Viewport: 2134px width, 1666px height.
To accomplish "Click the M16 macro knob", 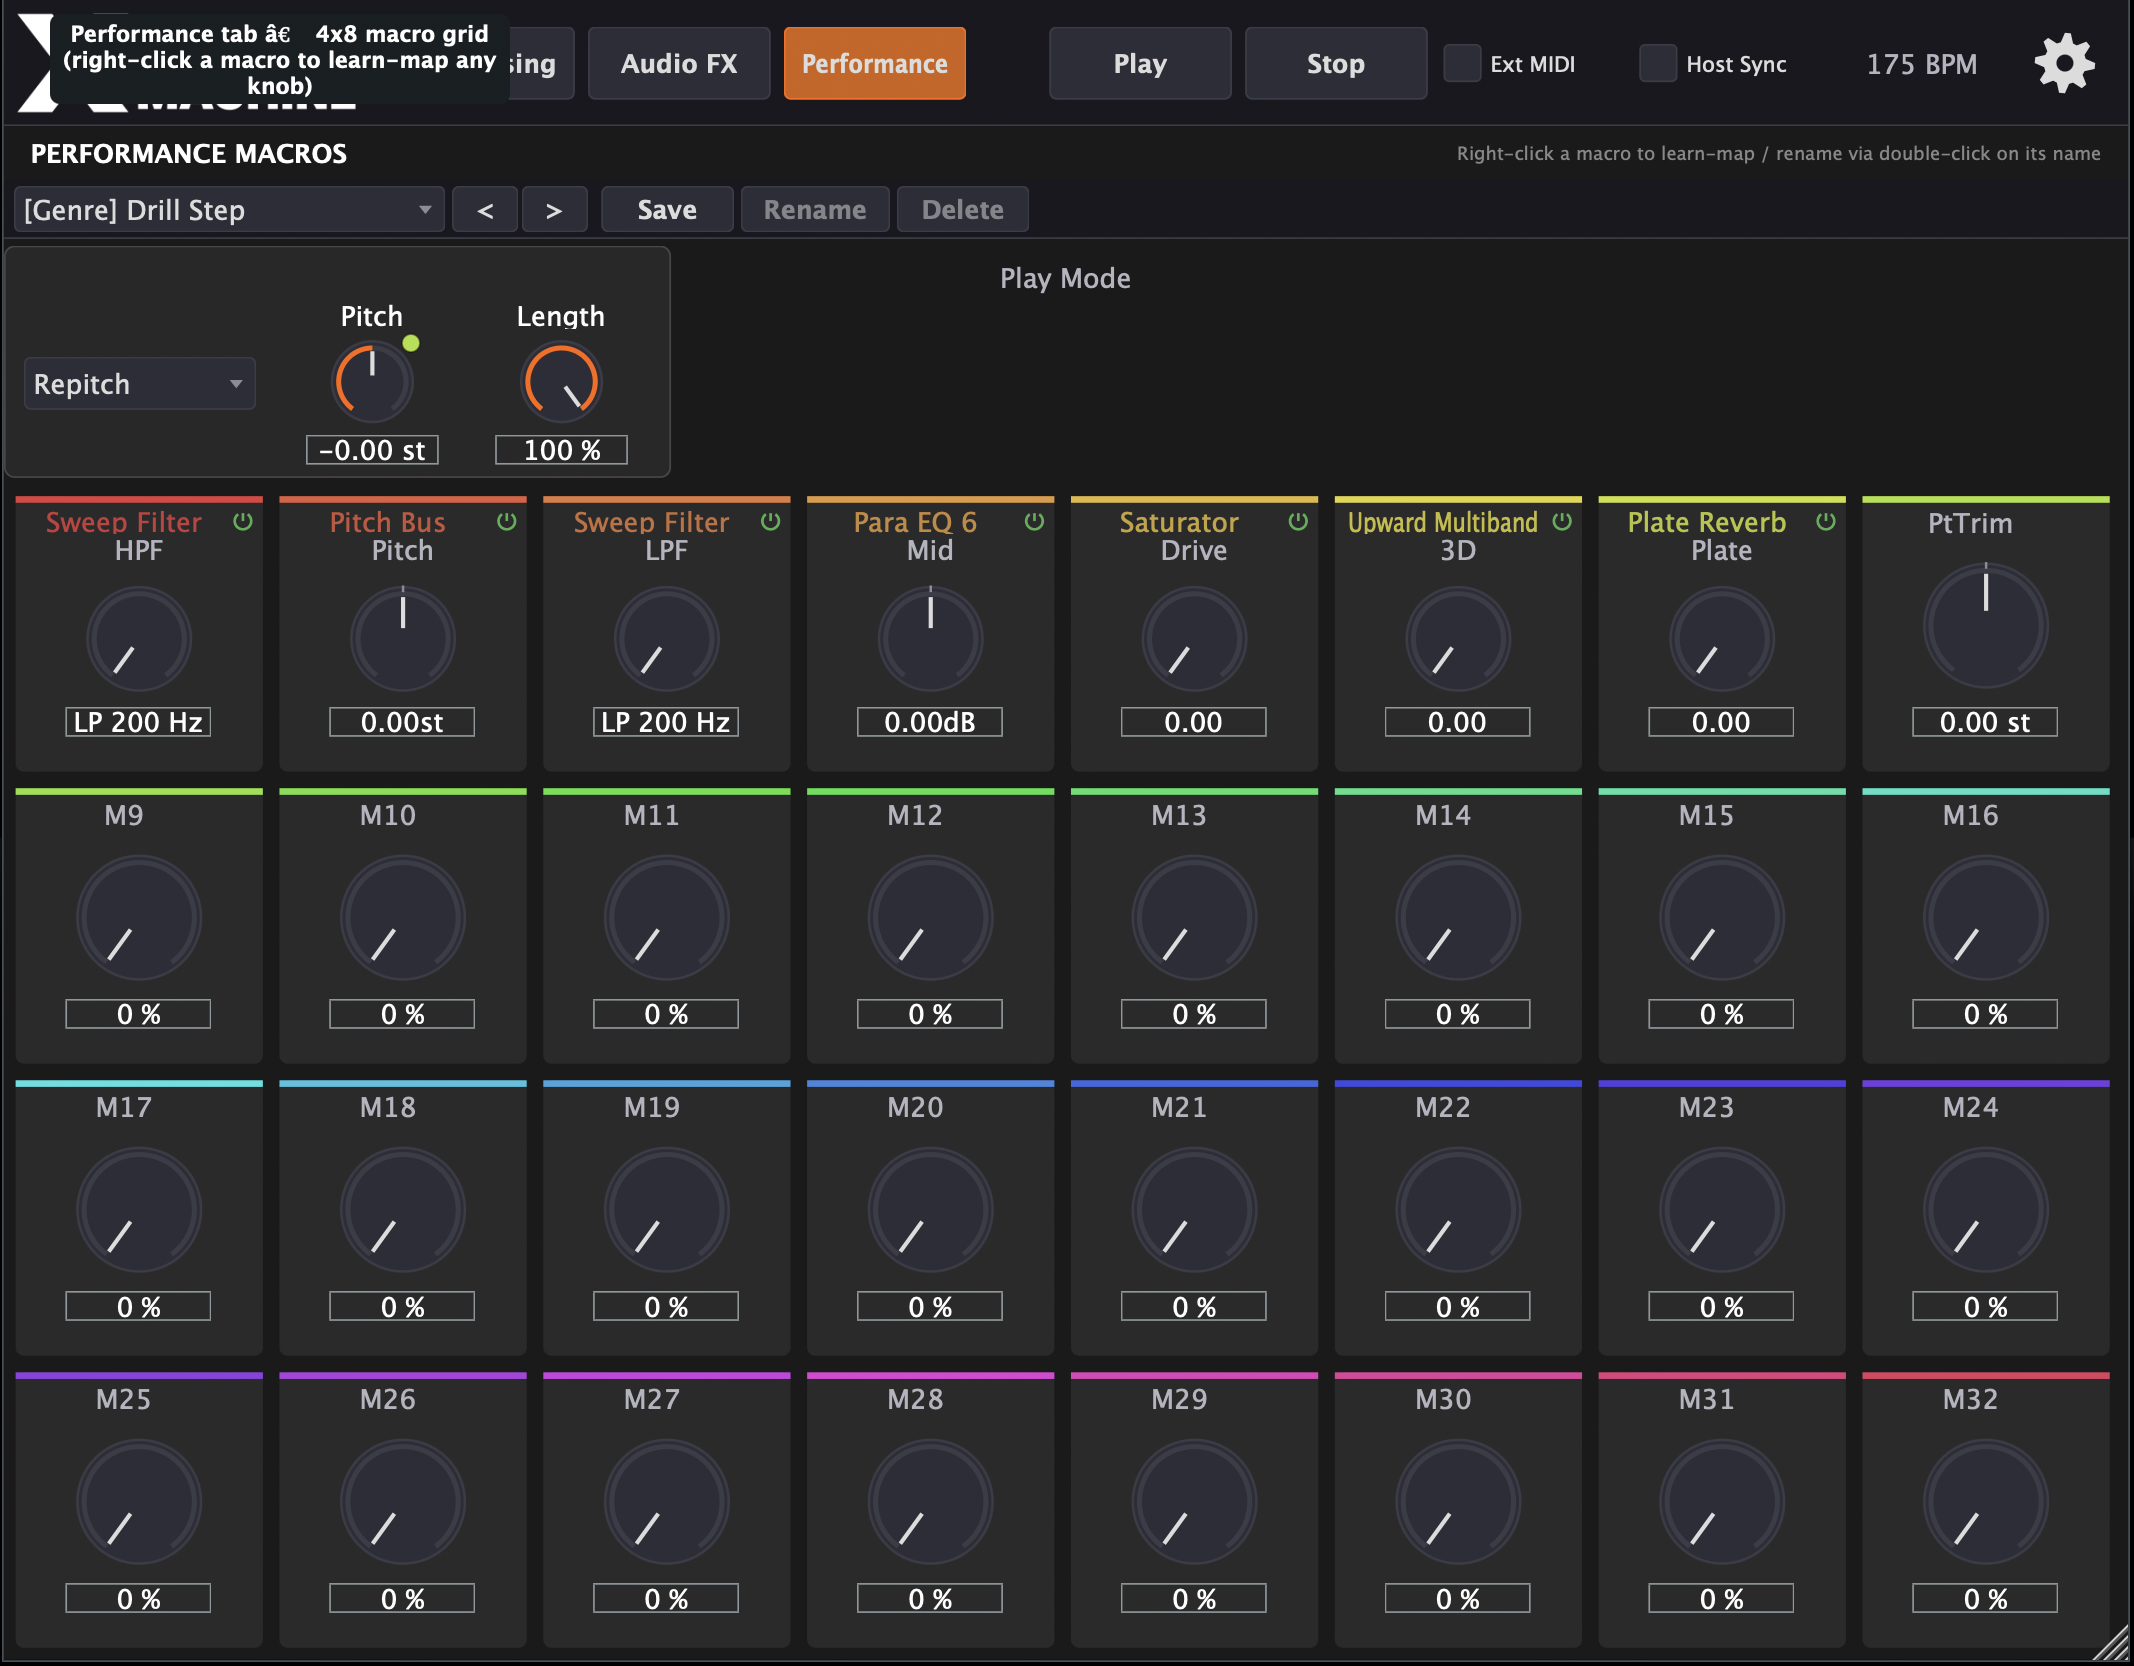I will point(1986,918).
